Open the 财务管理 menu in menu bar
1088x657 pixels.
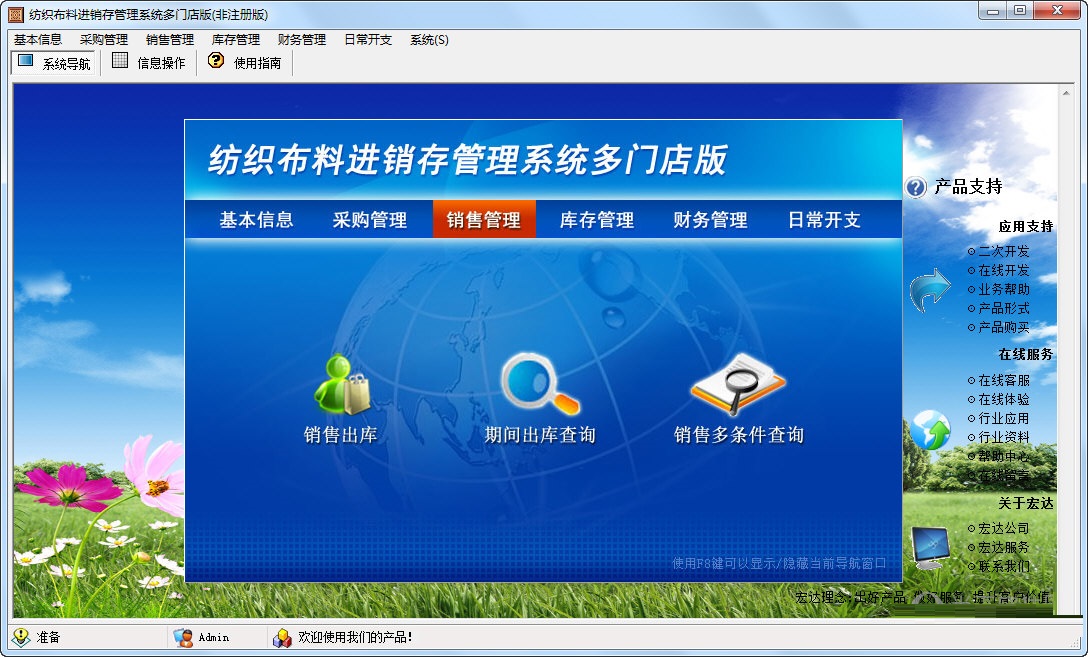click(x=301, y=40)
